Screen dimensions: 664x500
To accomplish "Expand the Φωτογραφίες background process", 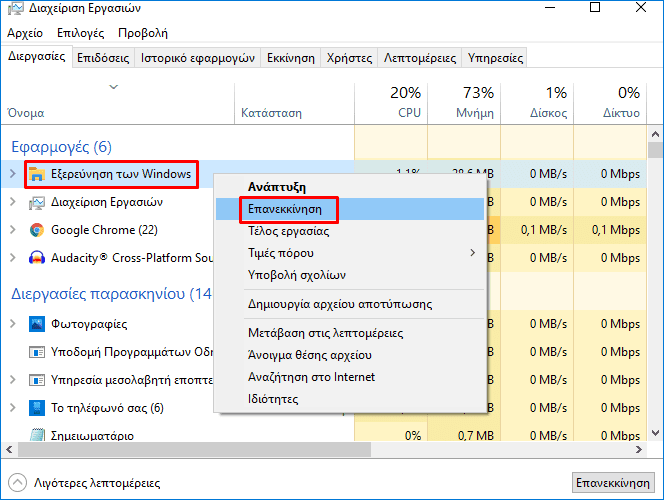I will (13, 324).
